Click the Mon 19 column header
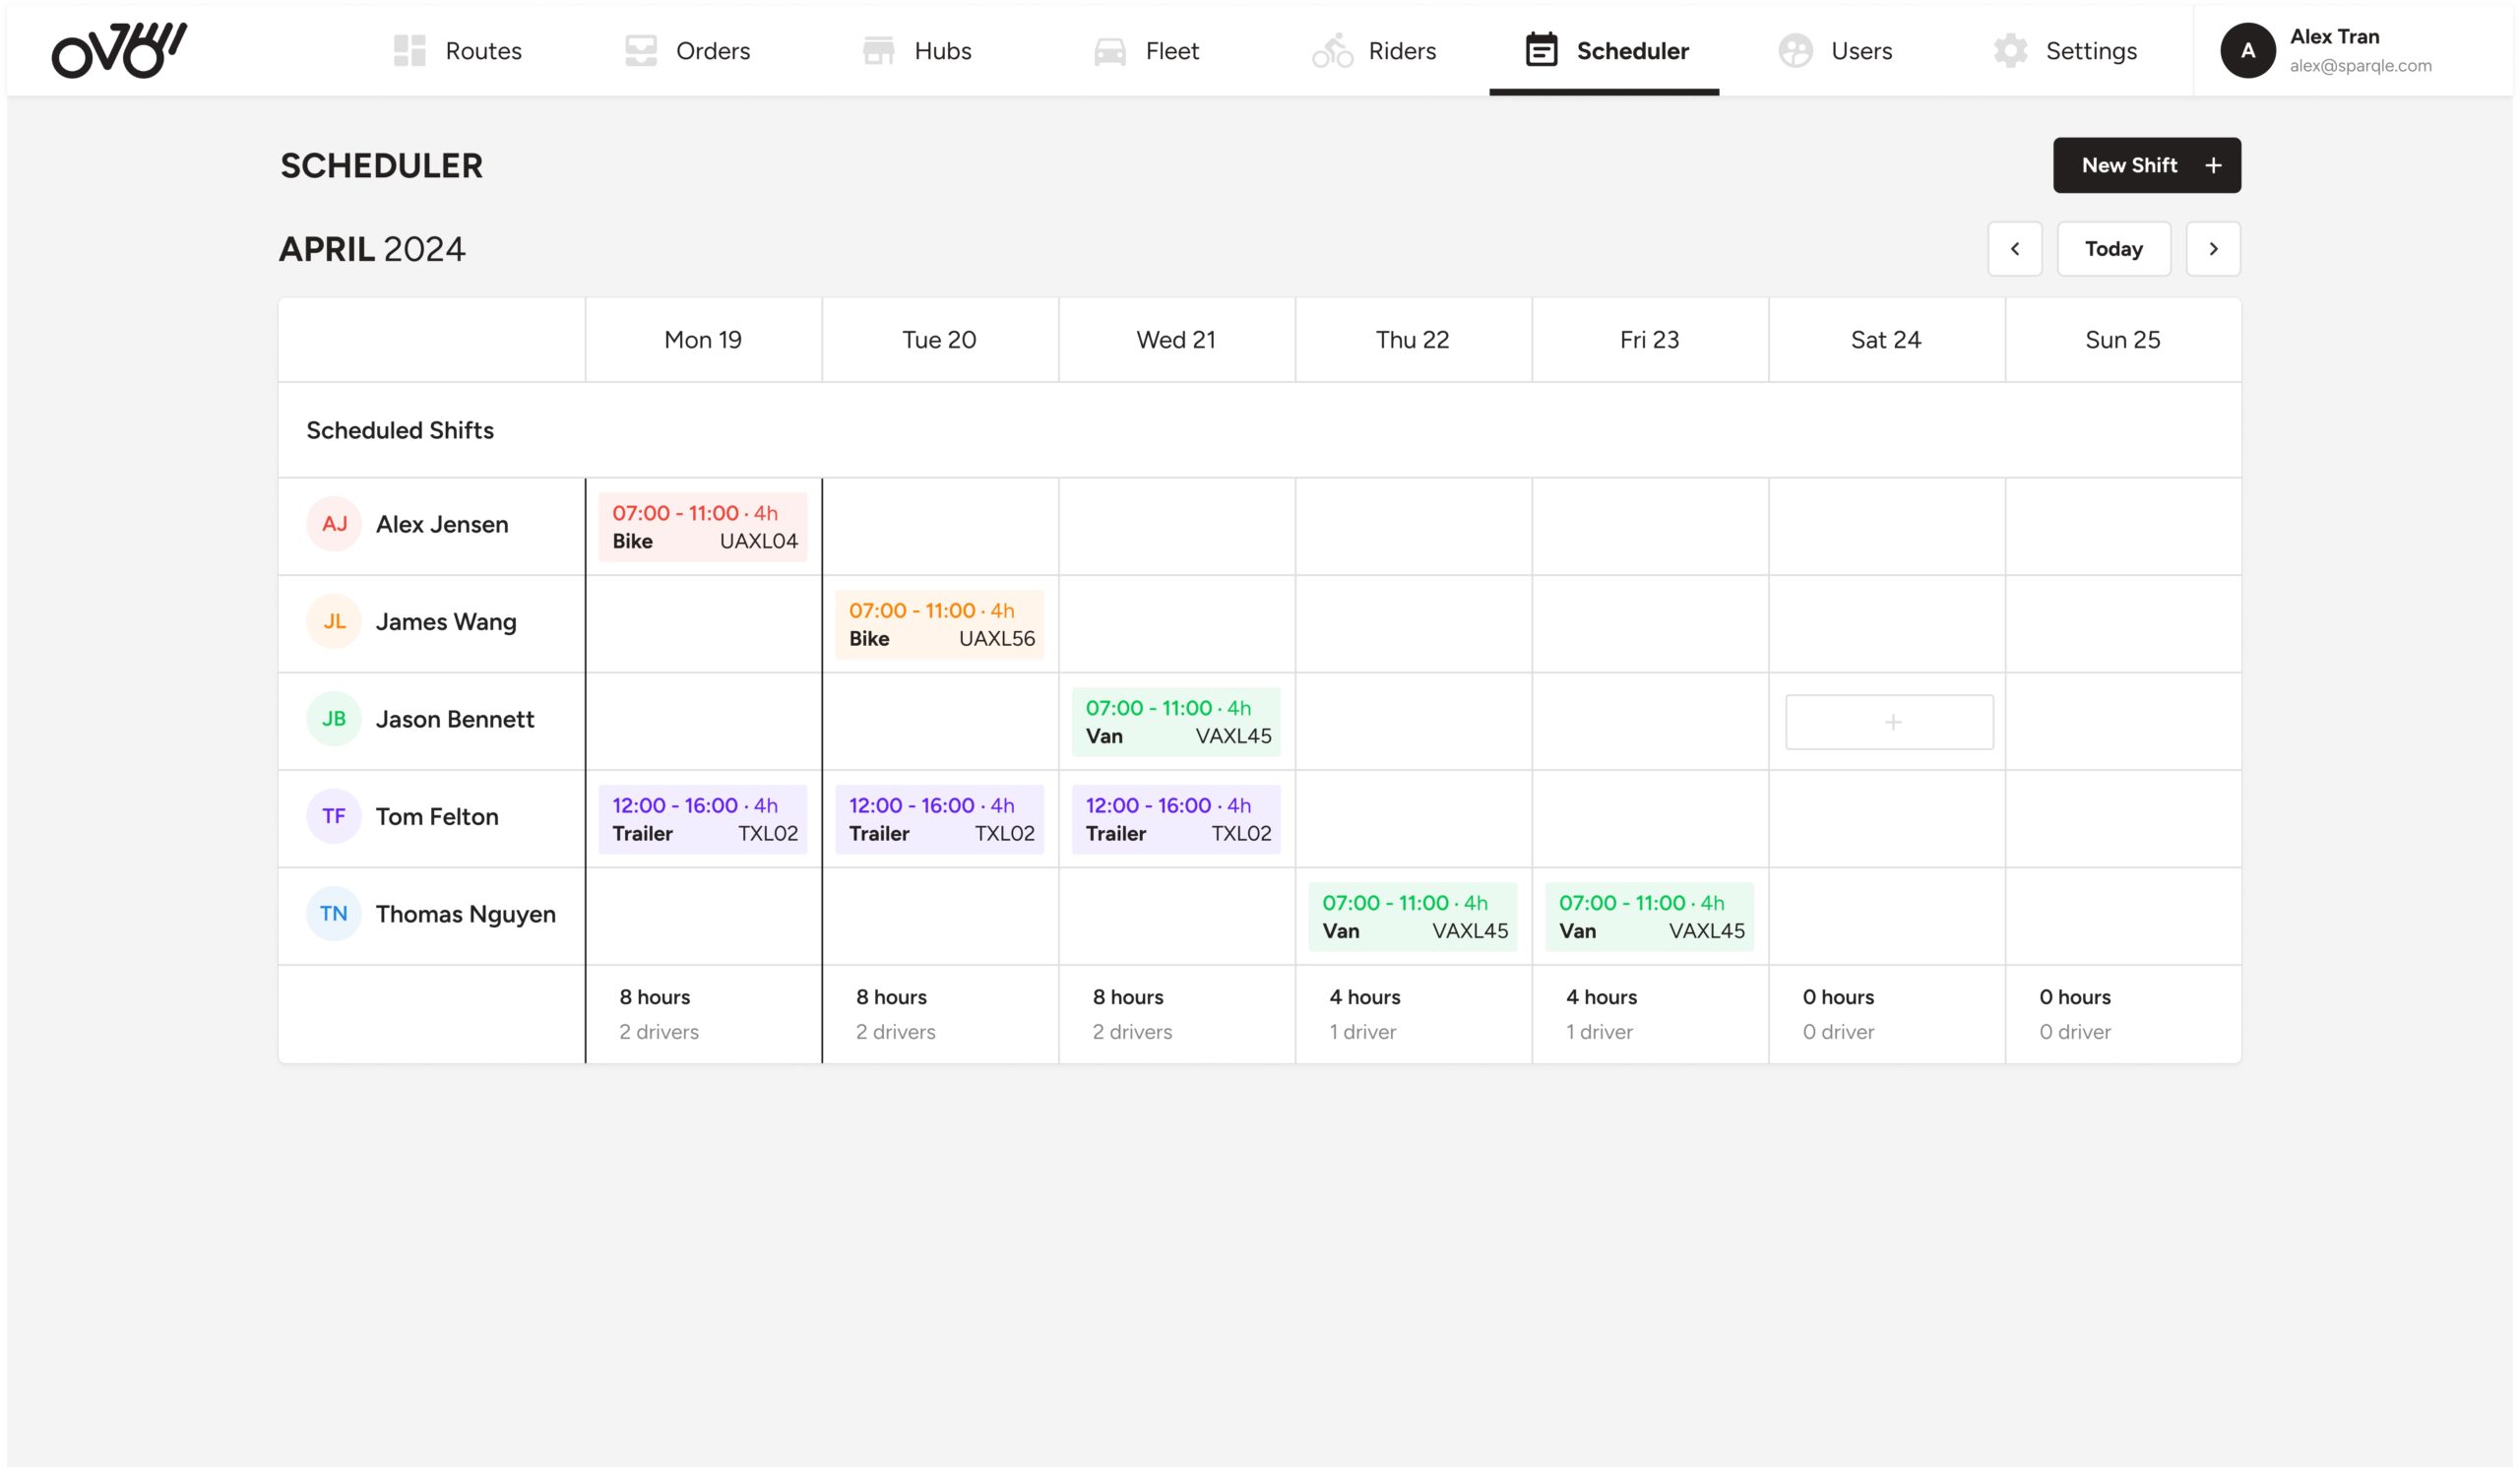 703,340
